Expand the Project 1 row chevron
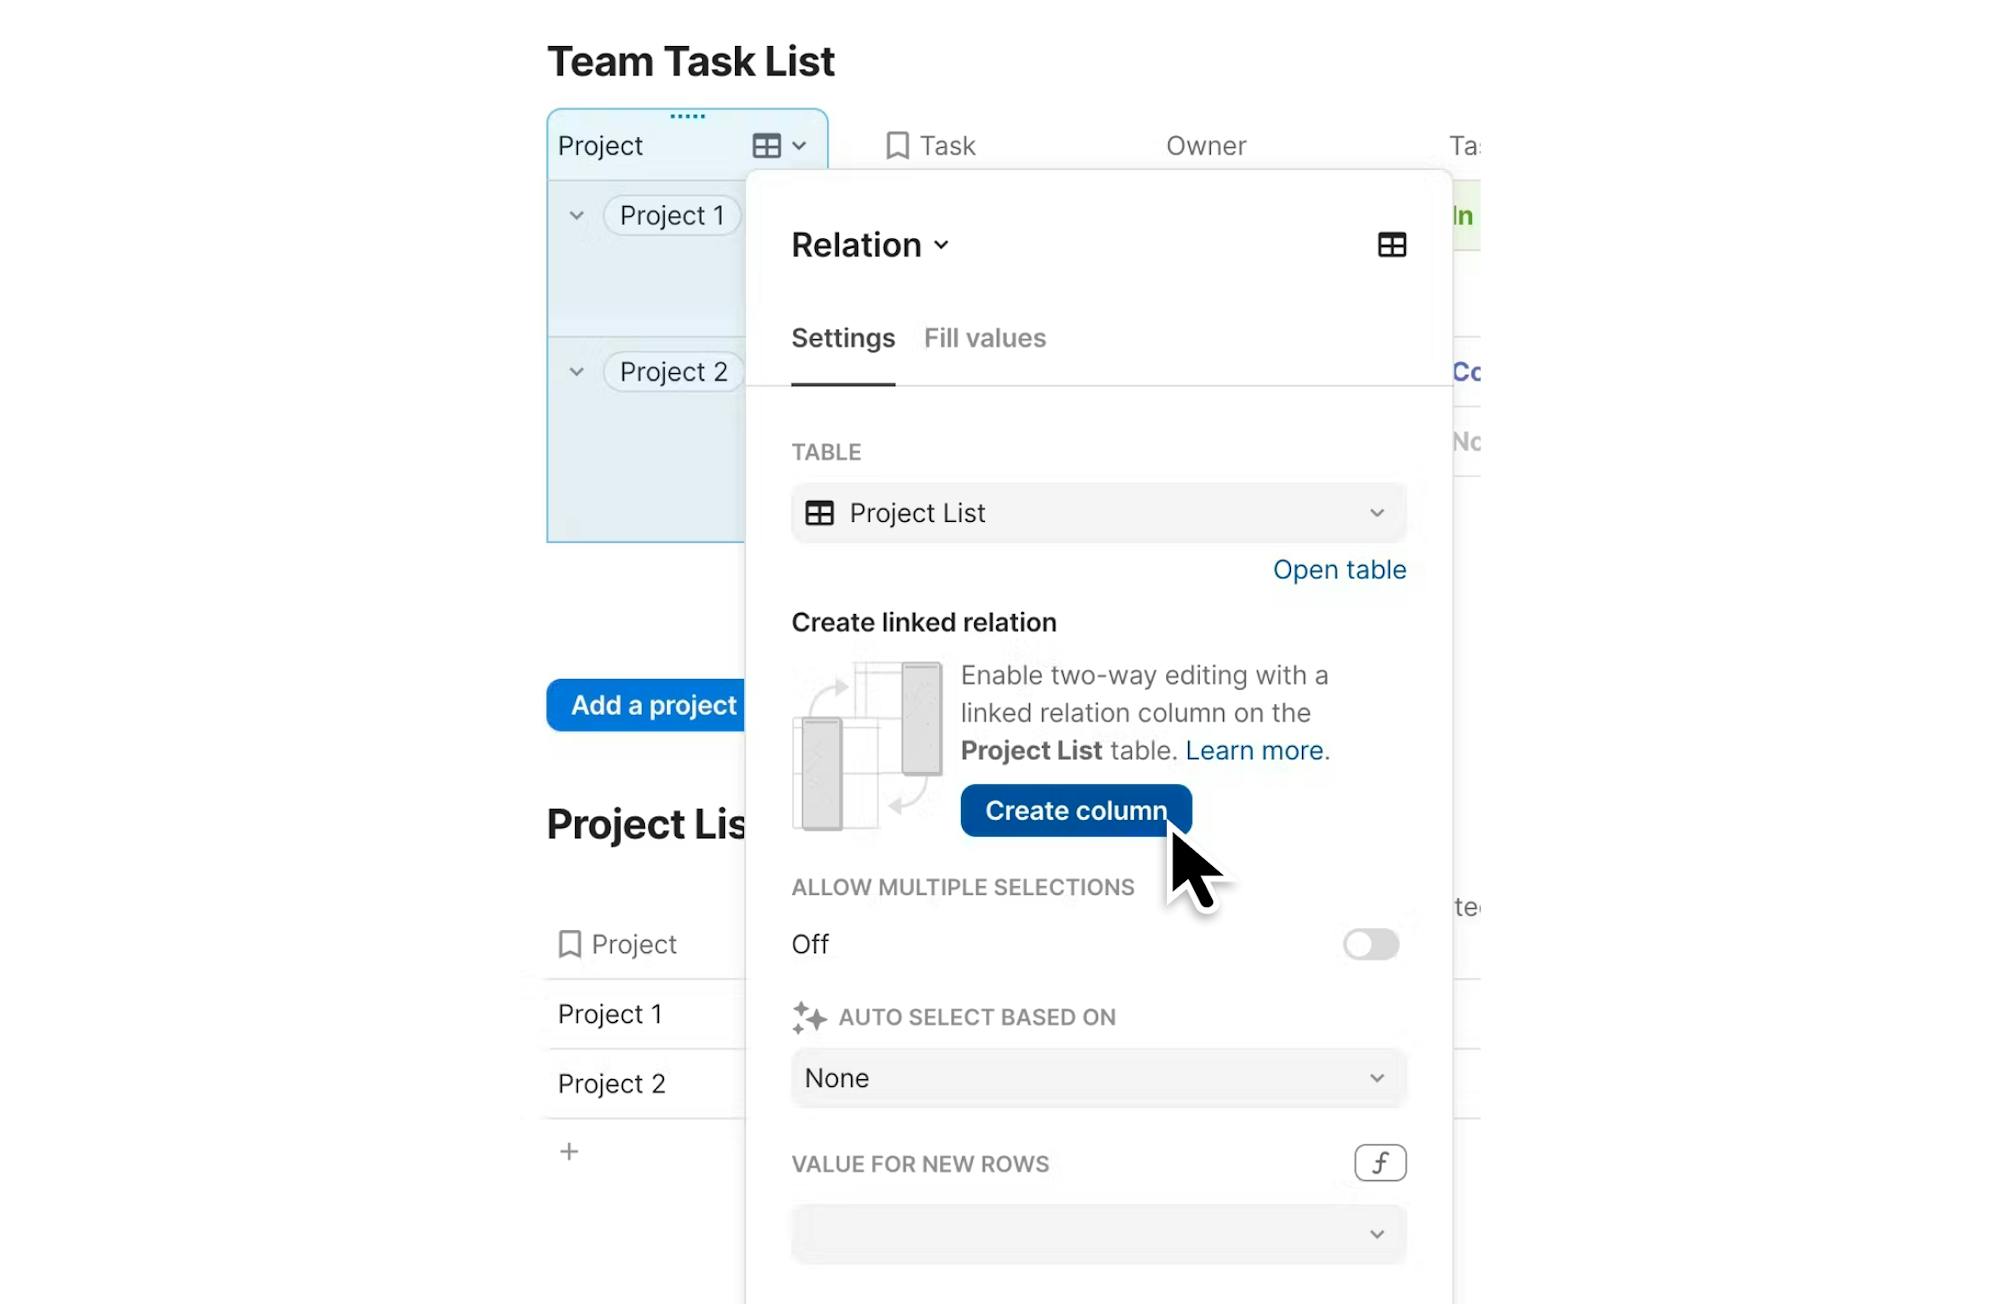2000x1304 pixels. click(576, 216)
